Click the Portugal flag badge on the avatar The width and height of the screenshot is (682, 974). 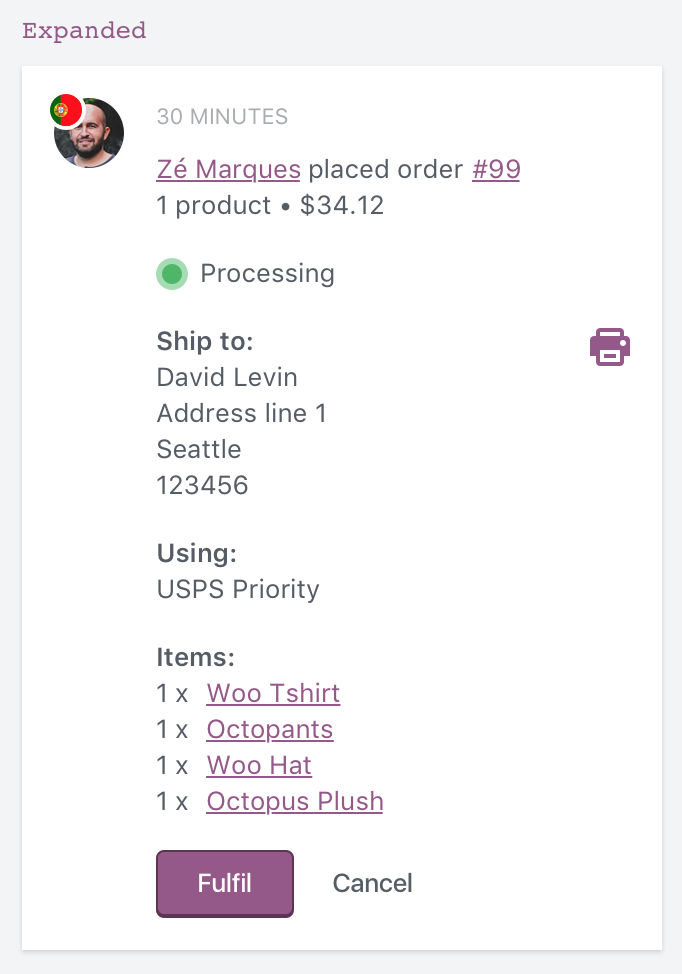click(x=66, y=110)
